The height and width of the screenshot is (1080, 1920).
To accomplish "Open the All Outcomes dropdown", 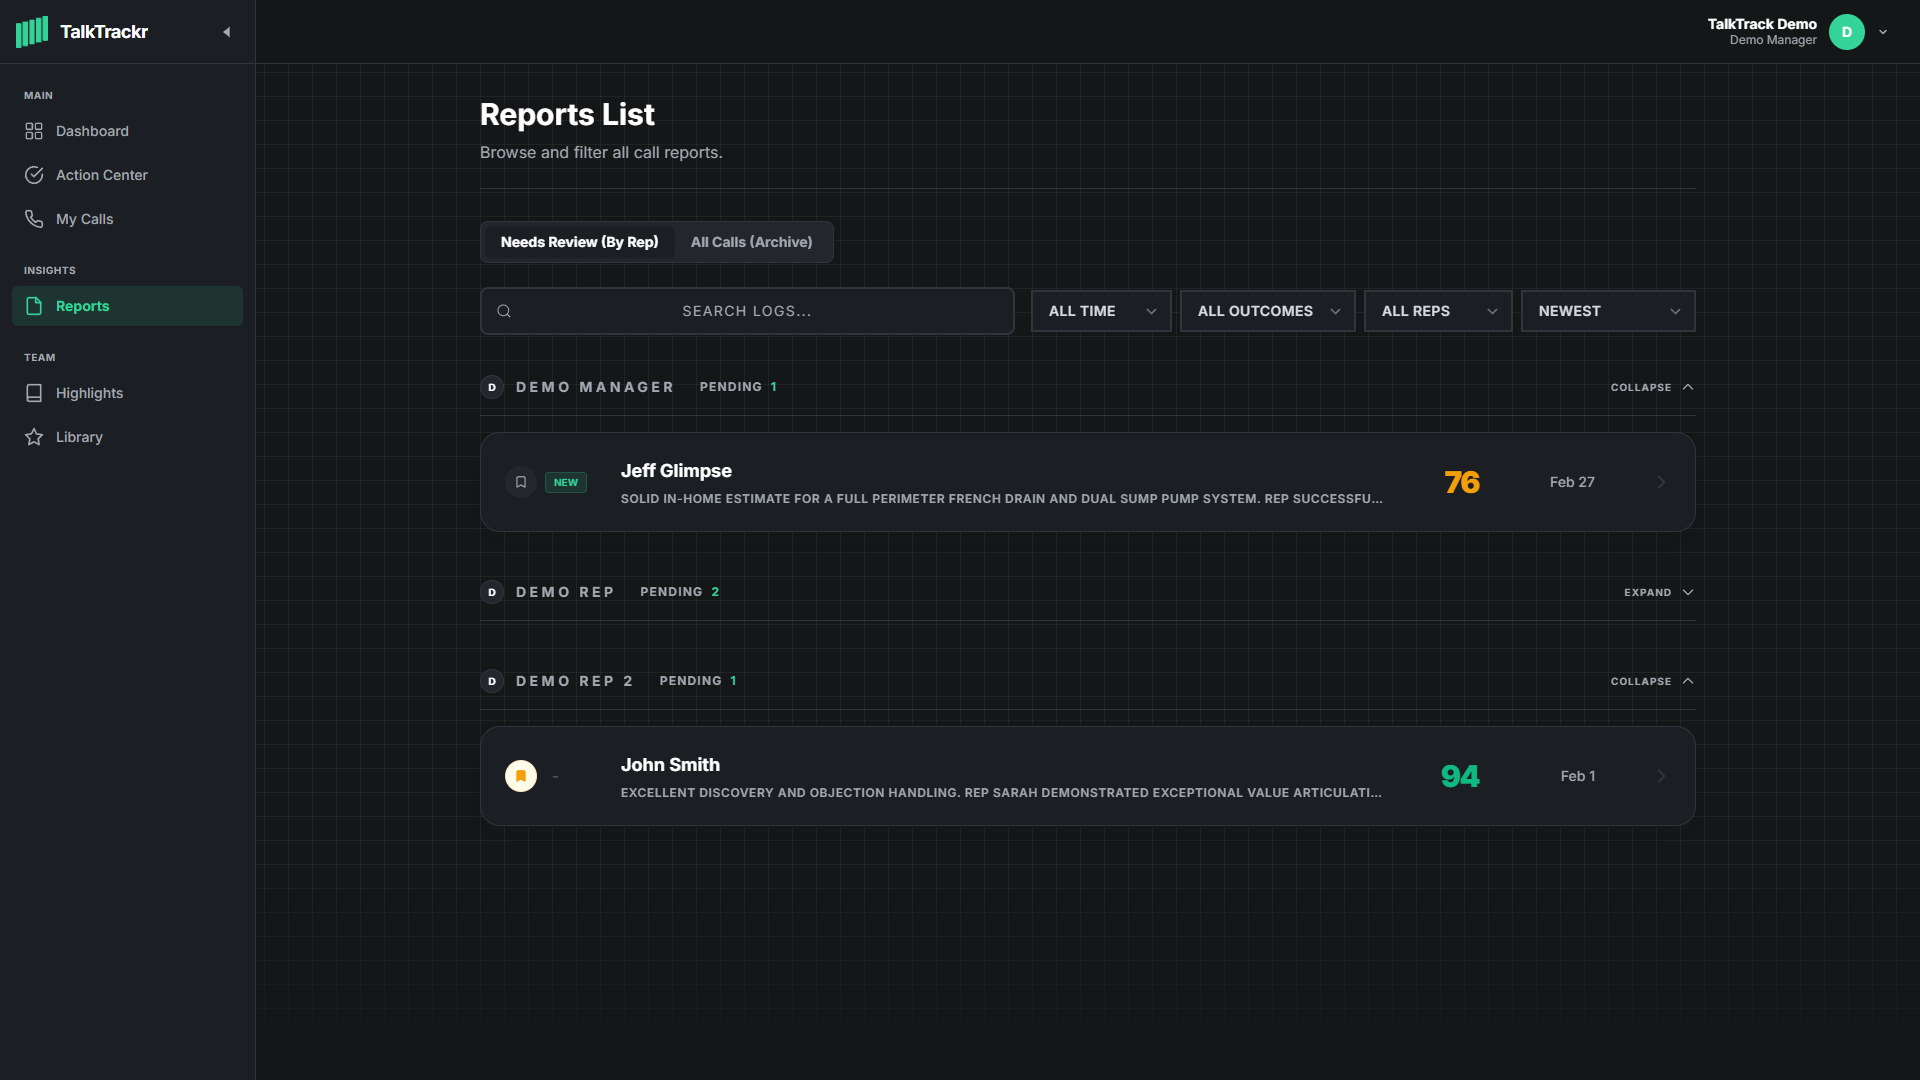I will point(1267,311).
